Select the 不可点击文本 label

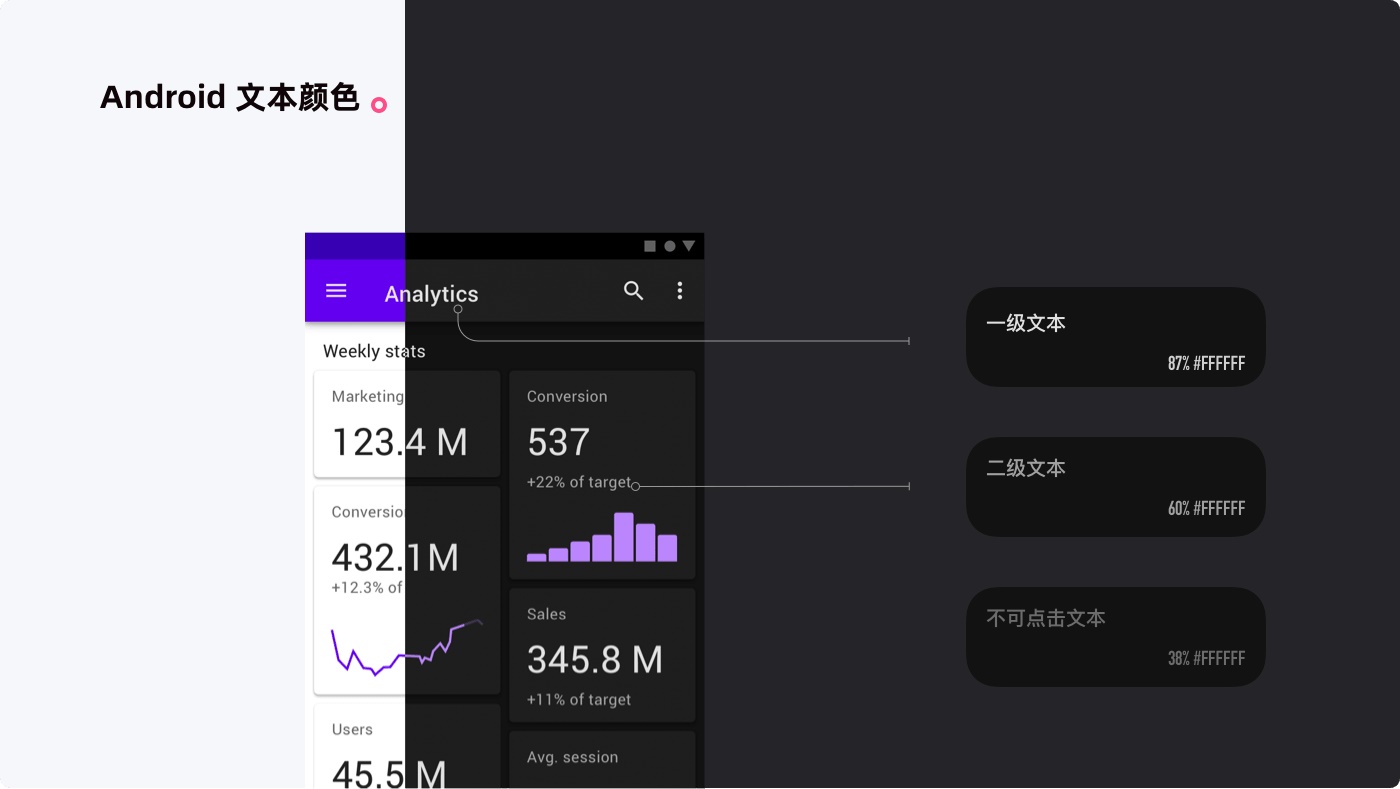(x=1046, y=618)
